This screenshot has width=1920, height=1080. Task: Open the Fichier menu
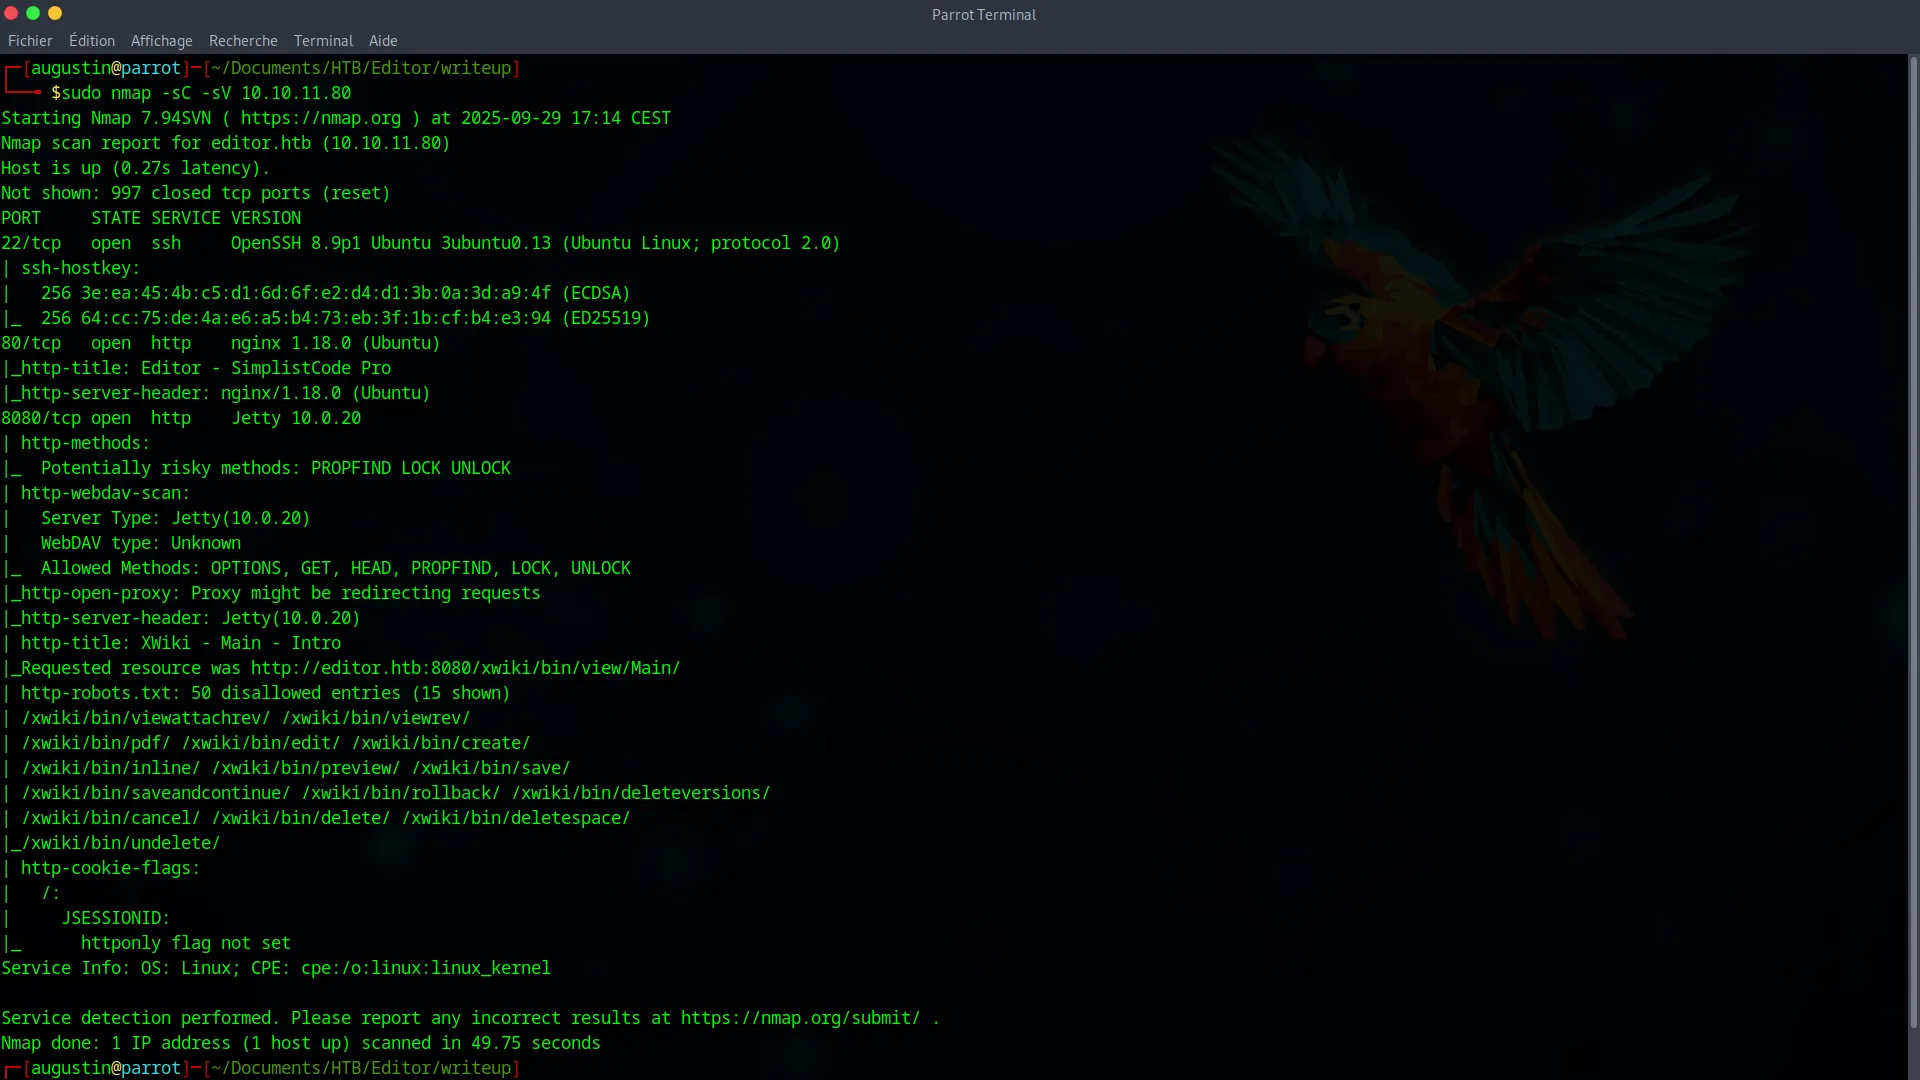[30, 41]
